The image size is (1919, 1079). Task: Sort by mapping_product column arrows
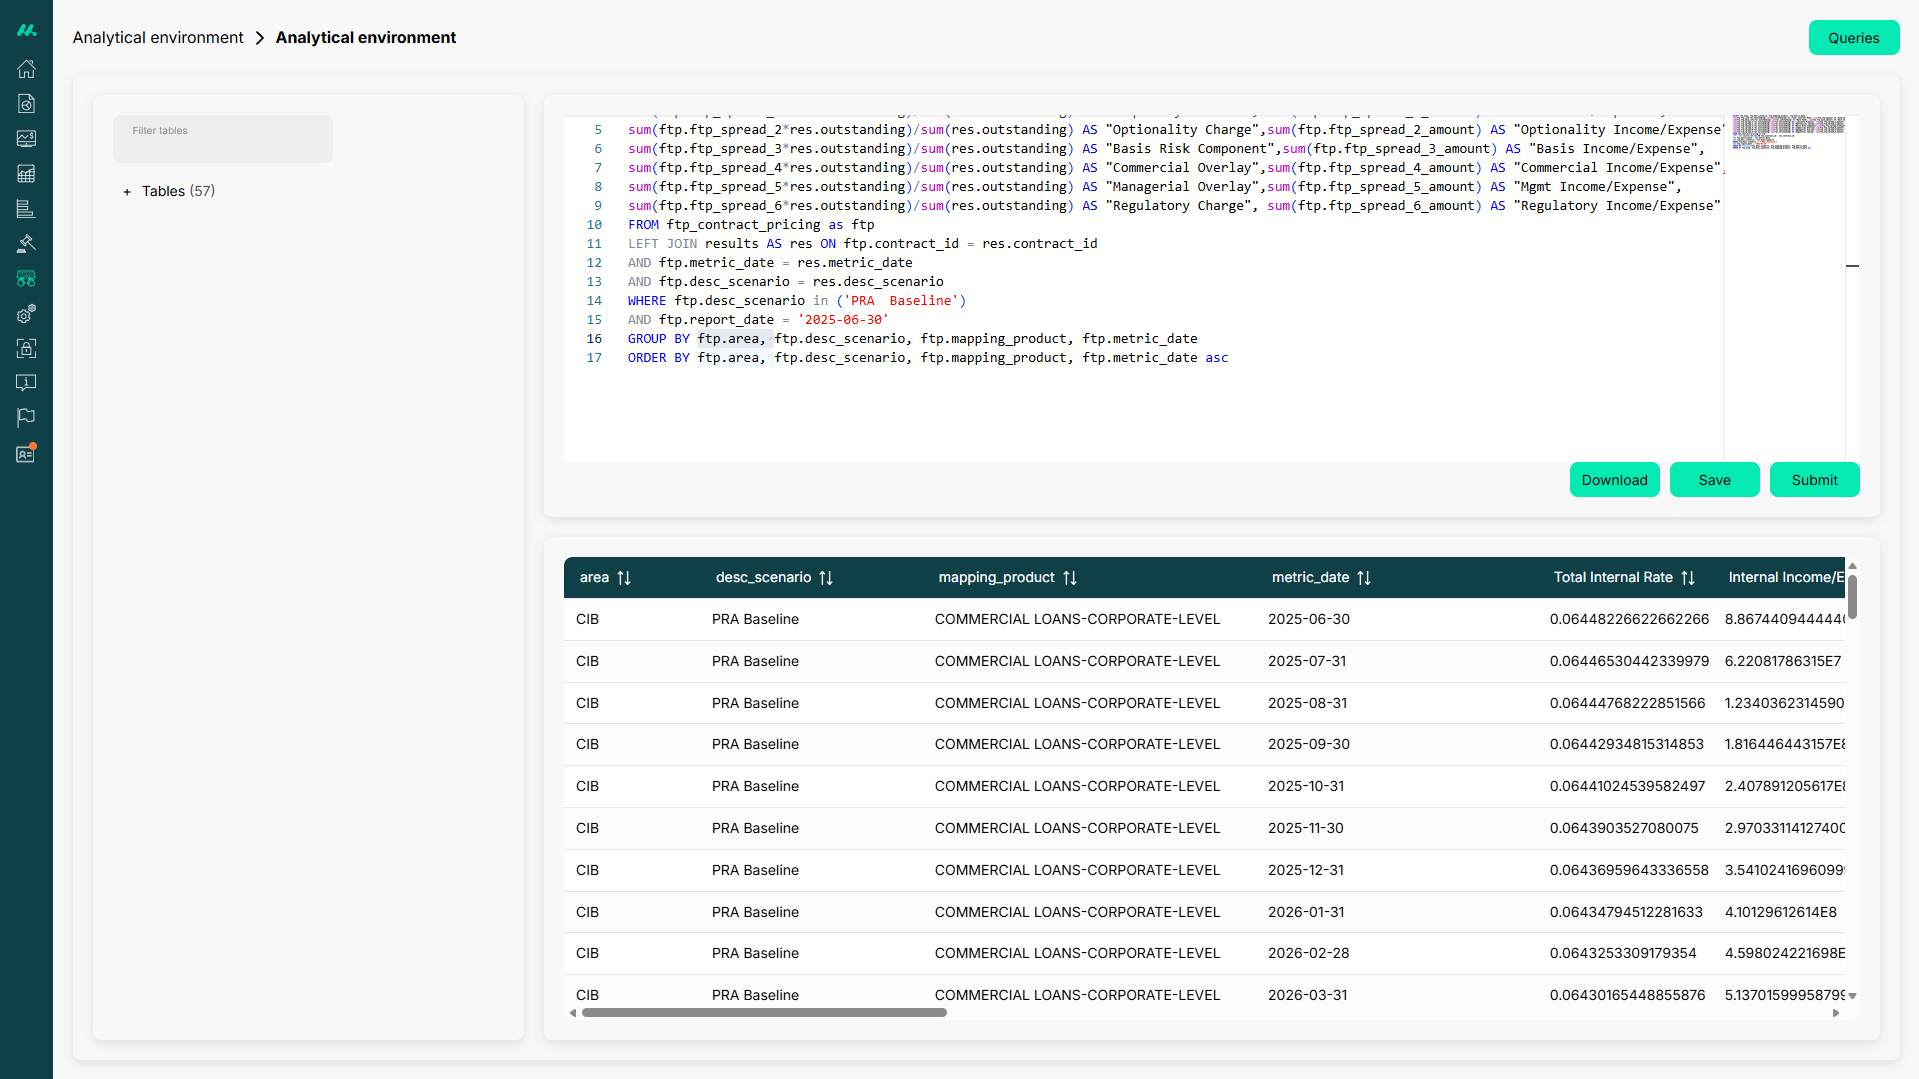click(x=1070, y=578)
